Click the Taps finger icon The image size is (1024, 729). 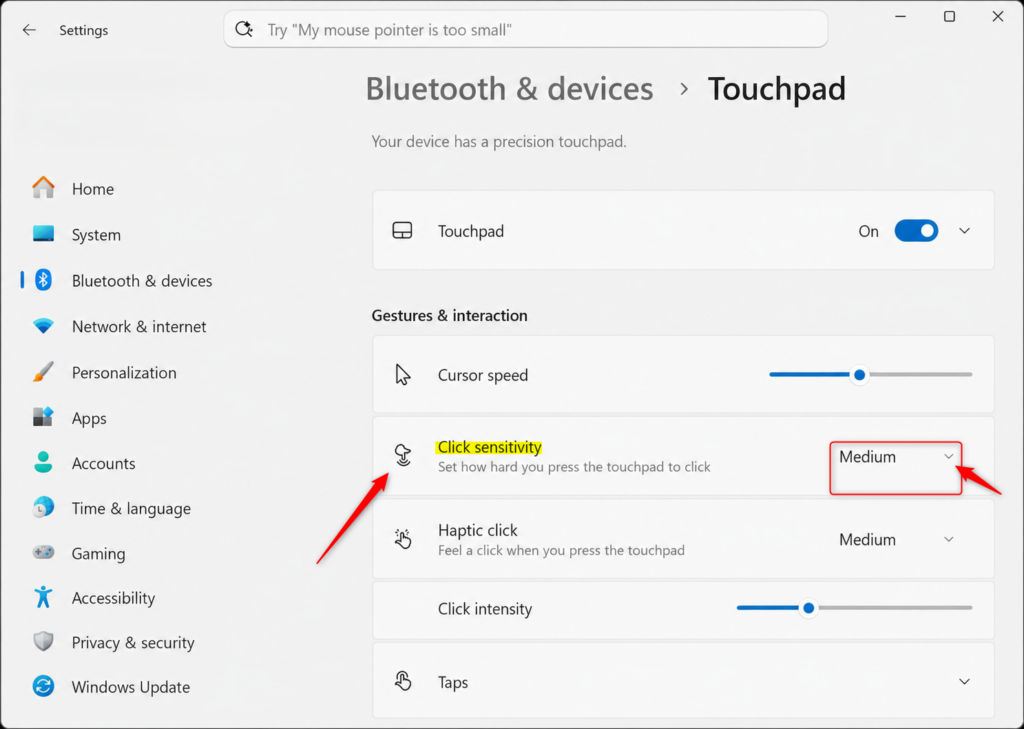[403, 682]
